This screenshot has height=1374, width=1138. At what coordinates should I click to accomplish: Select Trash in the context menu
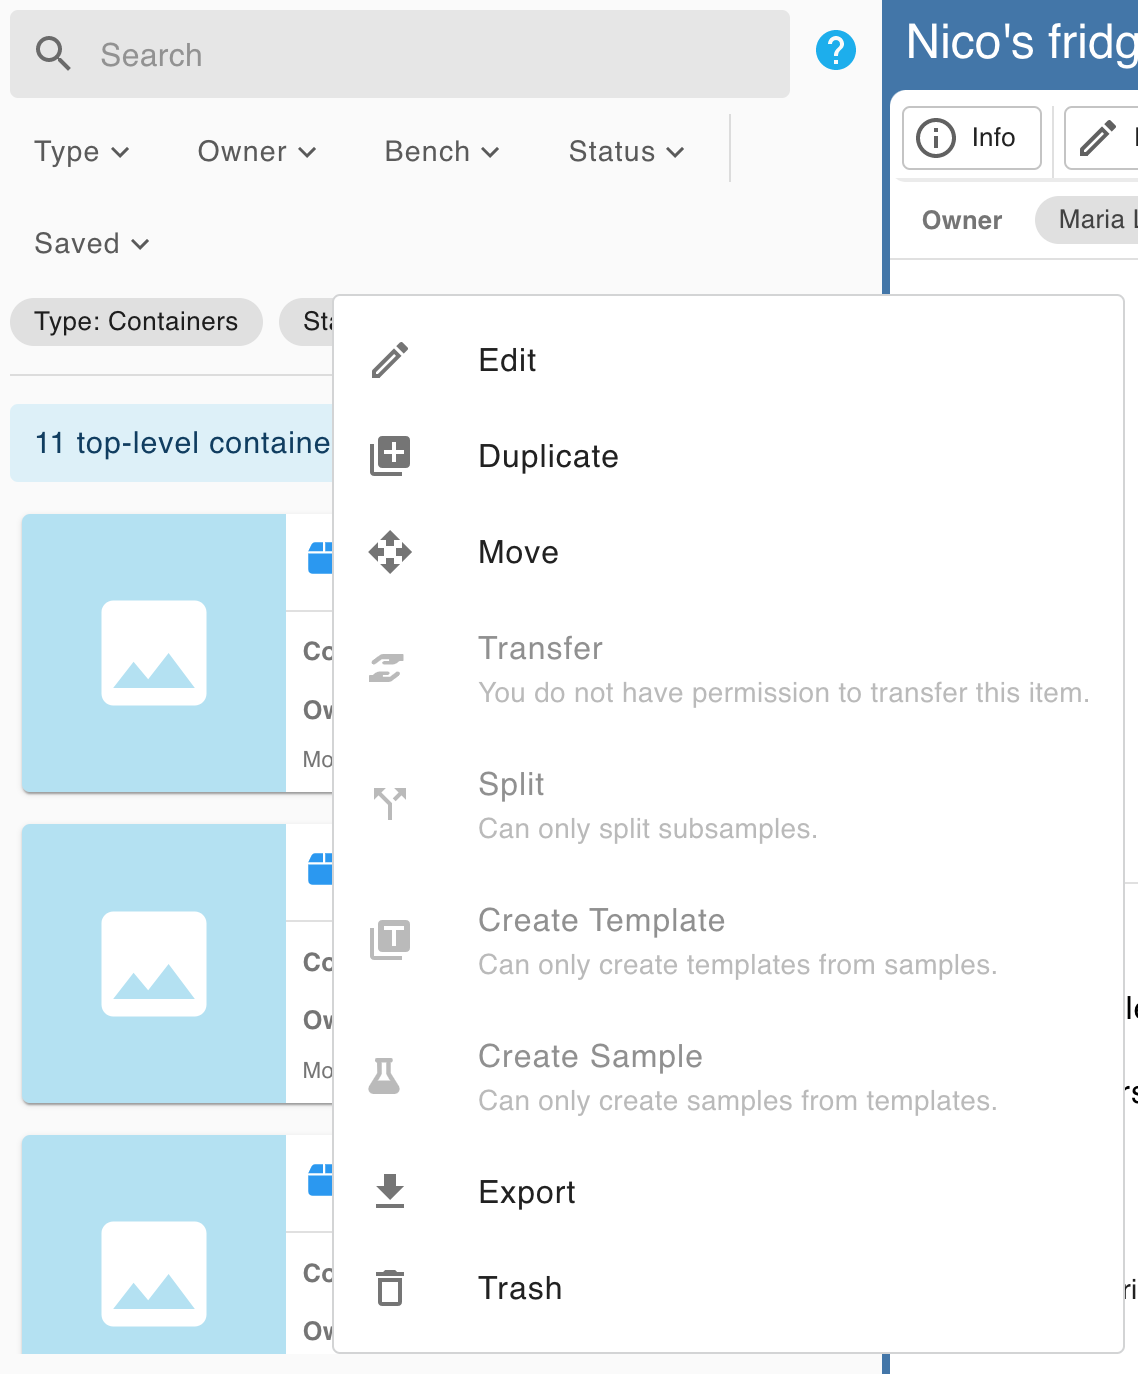click(728, 1288)
